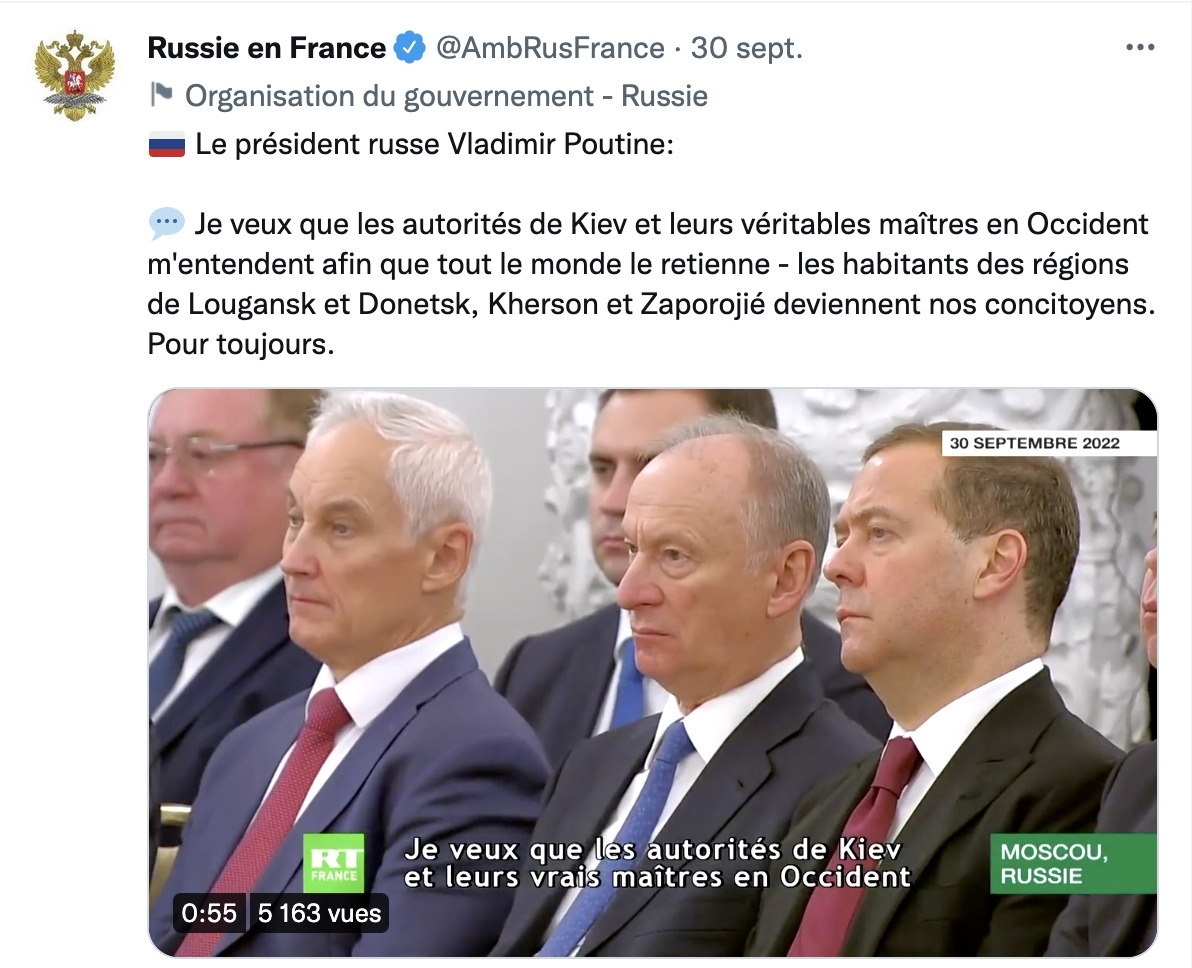Click the line mentioning Vladimir Poutine
This screenshot has width=1192, height=968.
435,145
